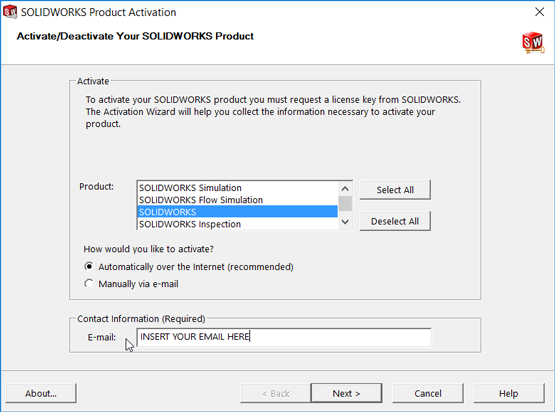This screenshot has width=555, height=412.
Task: Click the disabled Back button
Action: tap(275, 393)
